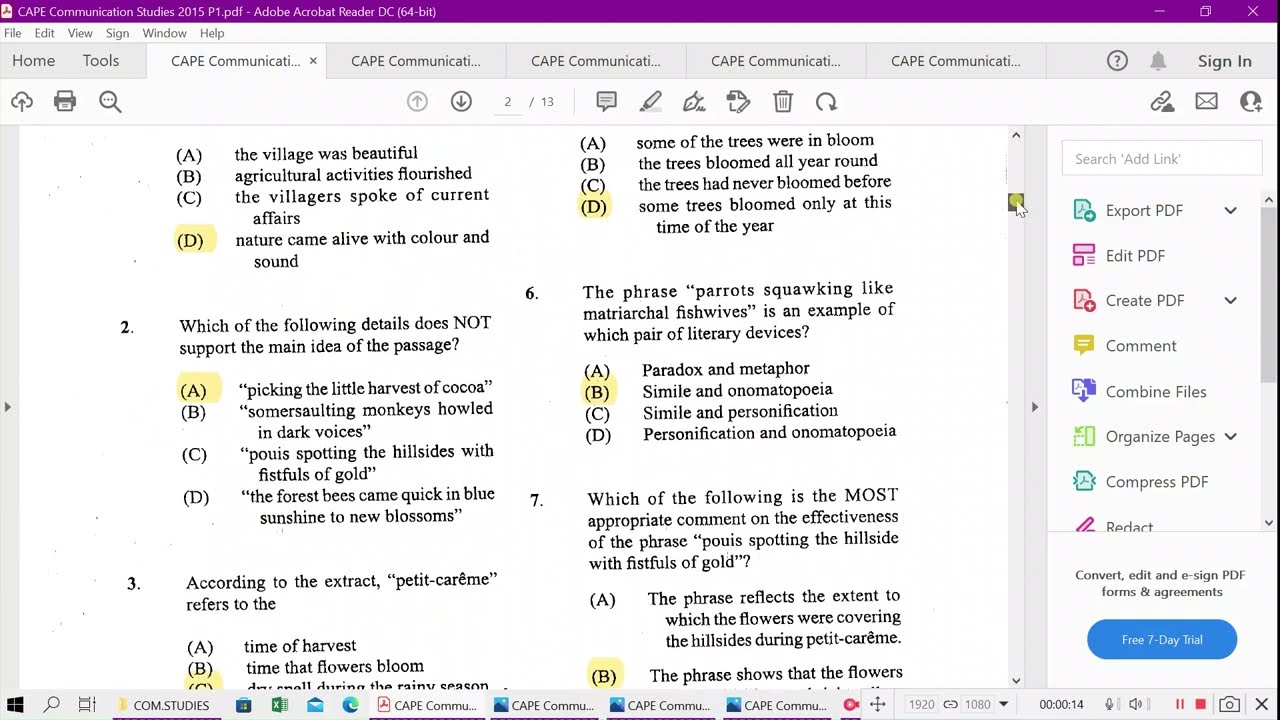This screenshot has height=720, width=1280.
Task: Click the Sign In link
Action: [x=1225, y=61]
